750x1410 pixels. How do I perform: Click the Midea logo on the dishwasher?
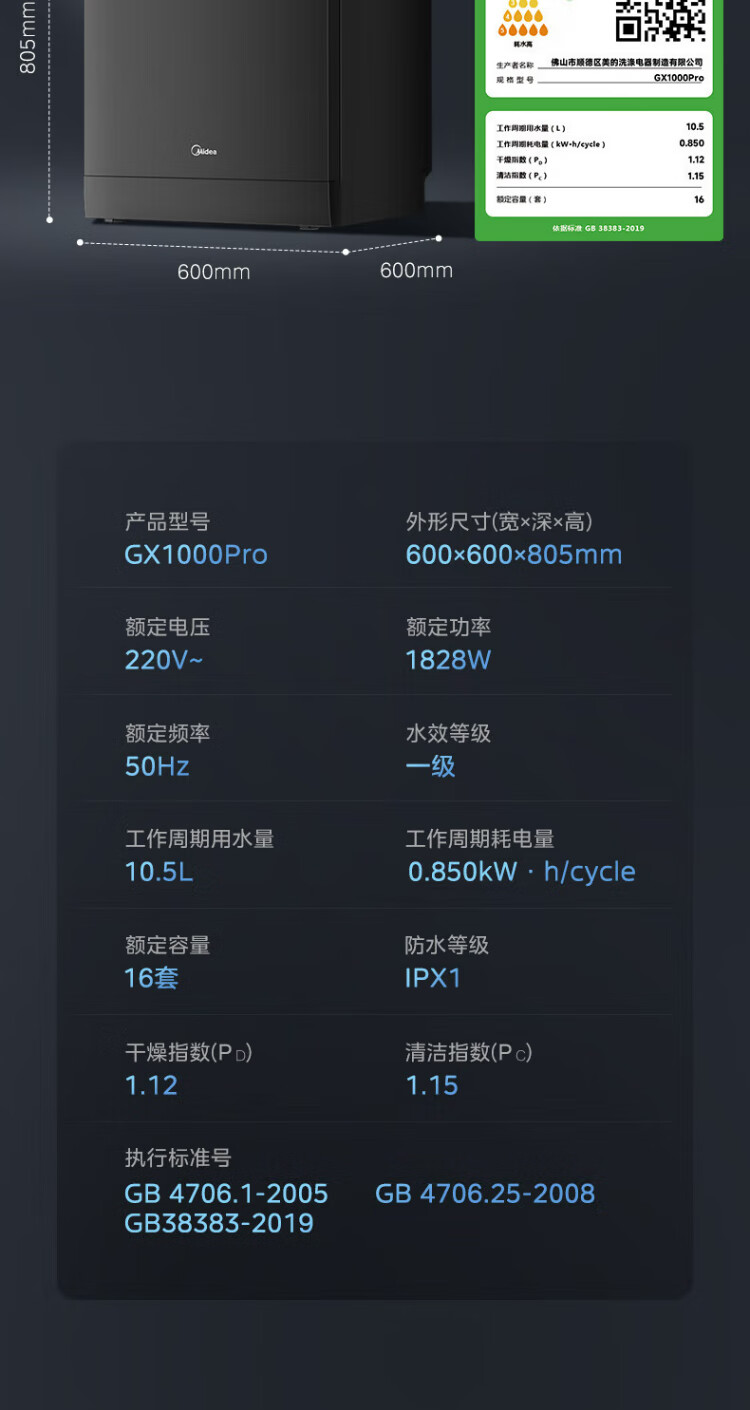[x=204, y=151]
